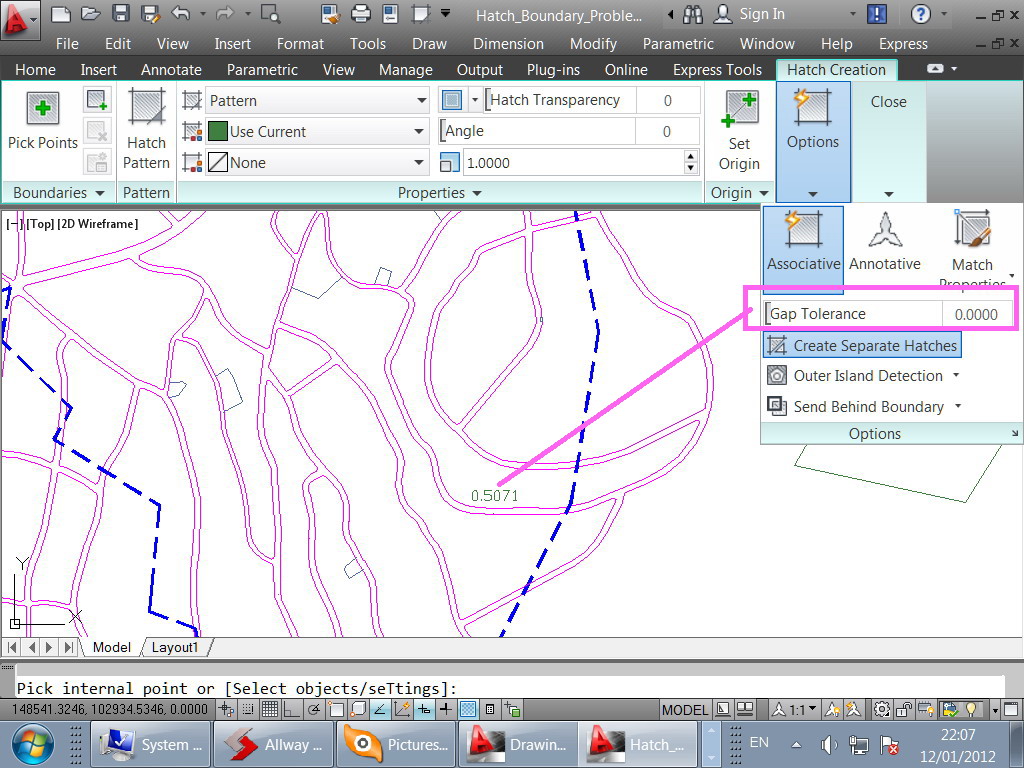Toggle Grid Display in status bar
This screenshot has width=1024, height=768.
point(270,709)
